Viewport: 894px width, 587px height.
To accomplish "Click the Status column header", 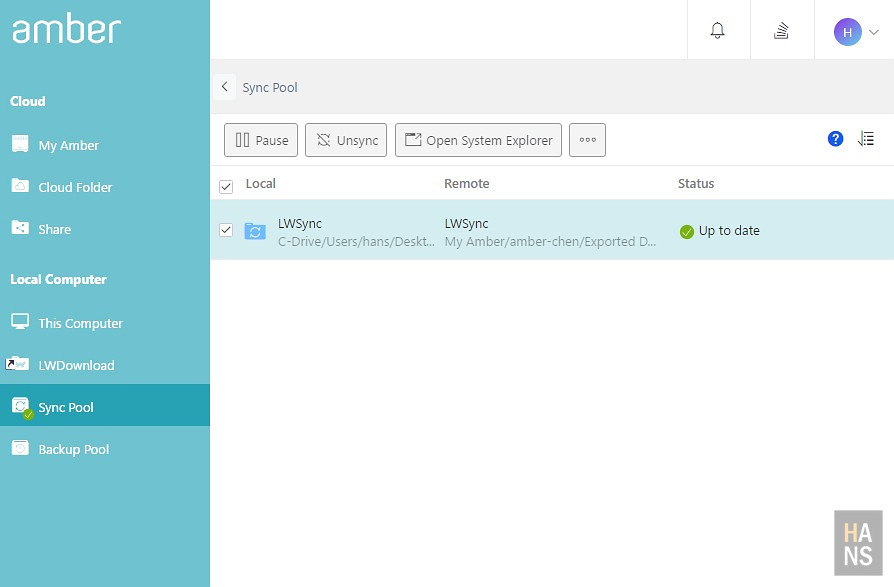I will coord(696,184).
